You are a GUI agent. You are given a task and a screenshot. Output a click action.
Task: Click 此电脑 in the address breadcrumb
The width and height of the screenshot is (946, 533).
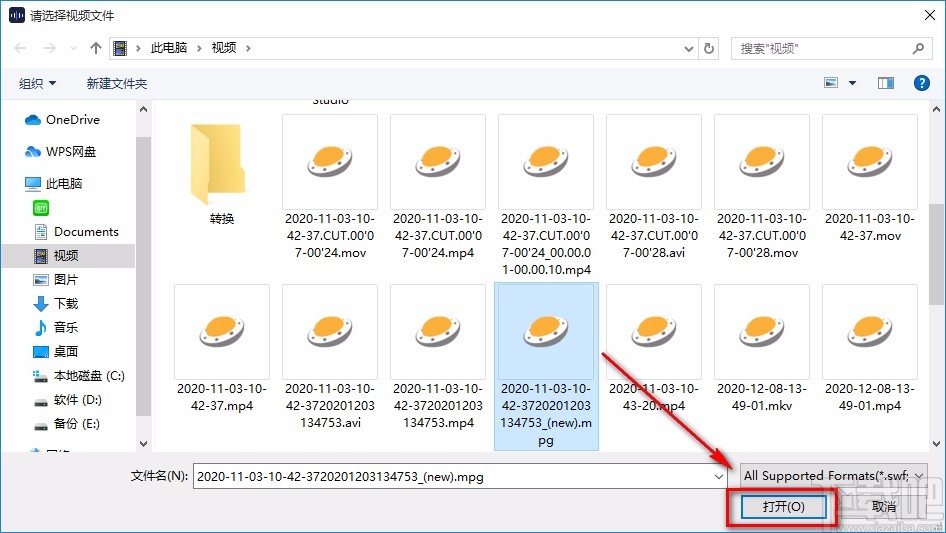point(169,48)
